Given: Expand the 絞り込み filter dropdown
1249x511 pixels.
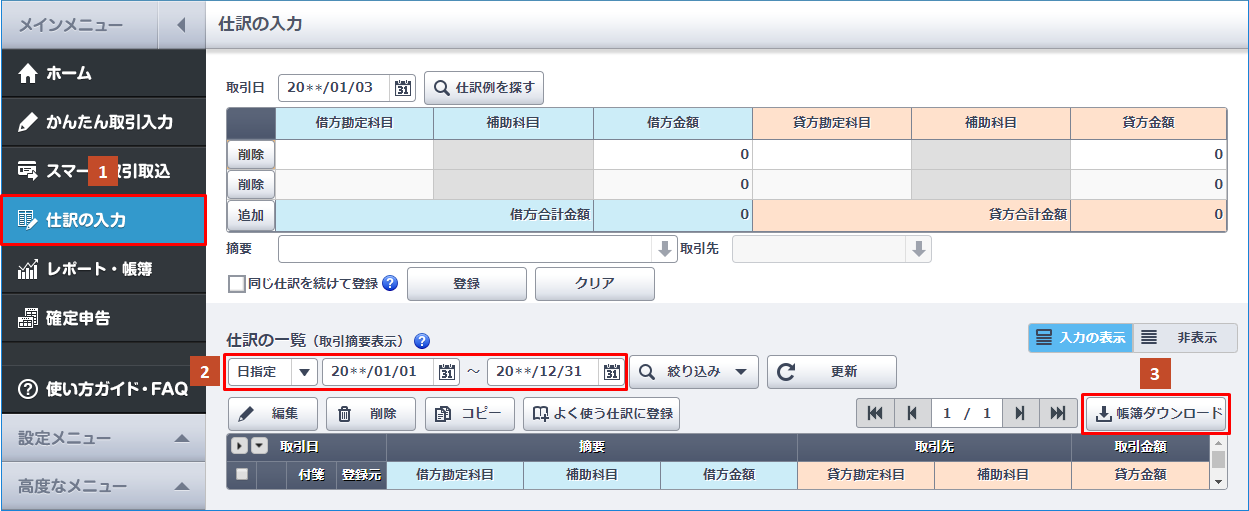Looking at the screenshot, I should [x=740, y=372].
